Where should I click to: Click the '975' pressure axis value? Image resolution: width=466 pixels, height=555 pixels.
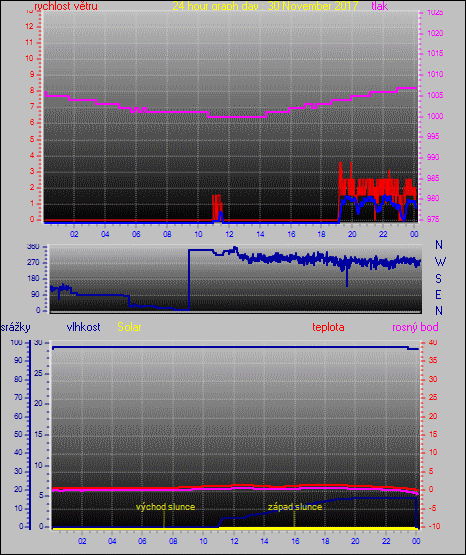433,219
